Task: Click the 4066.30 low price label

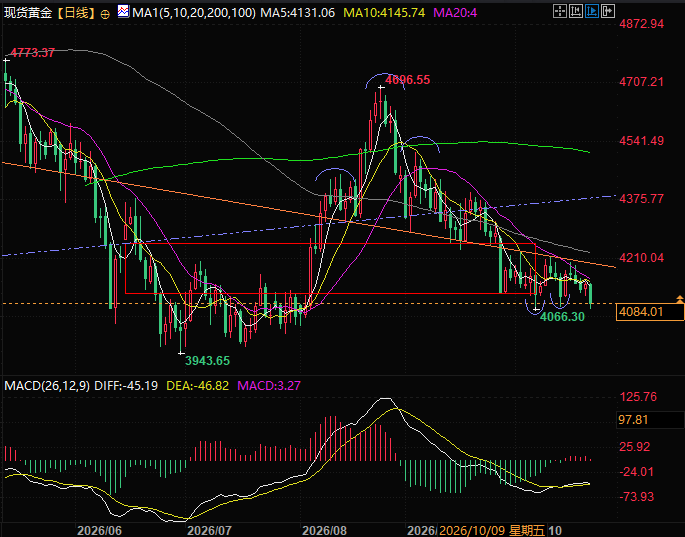Action: (562, 316)
